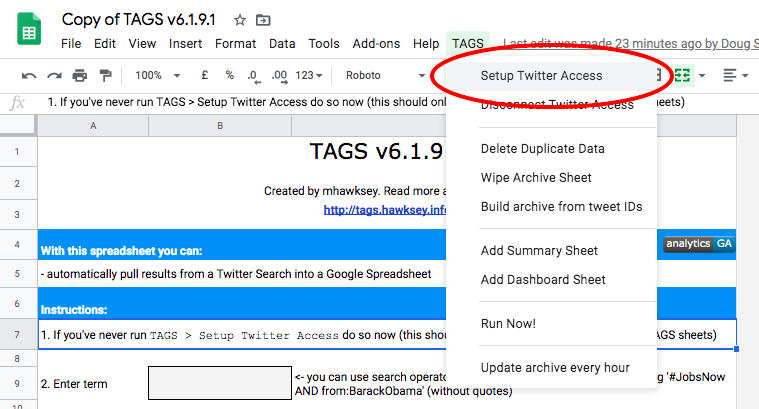The width and height of the screenshot is (759, 409).
Task: Open the Format menu
Action: click(235, 44)
